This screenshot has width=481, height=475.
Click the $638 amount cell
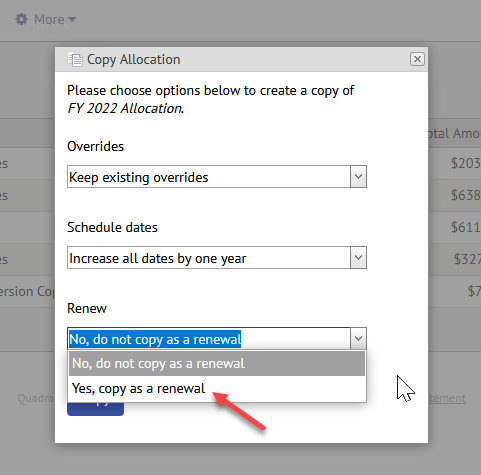(x=466, y=195)
